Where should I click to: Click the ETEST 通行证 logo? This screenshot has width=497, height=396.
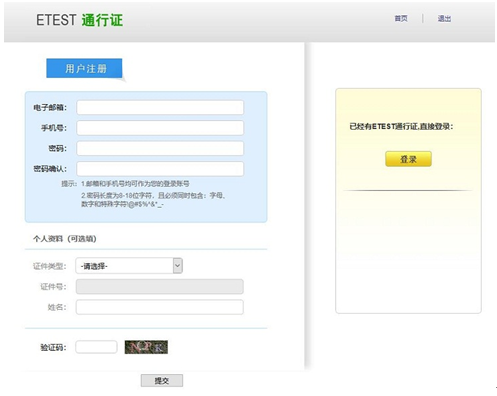pos(79,20)
